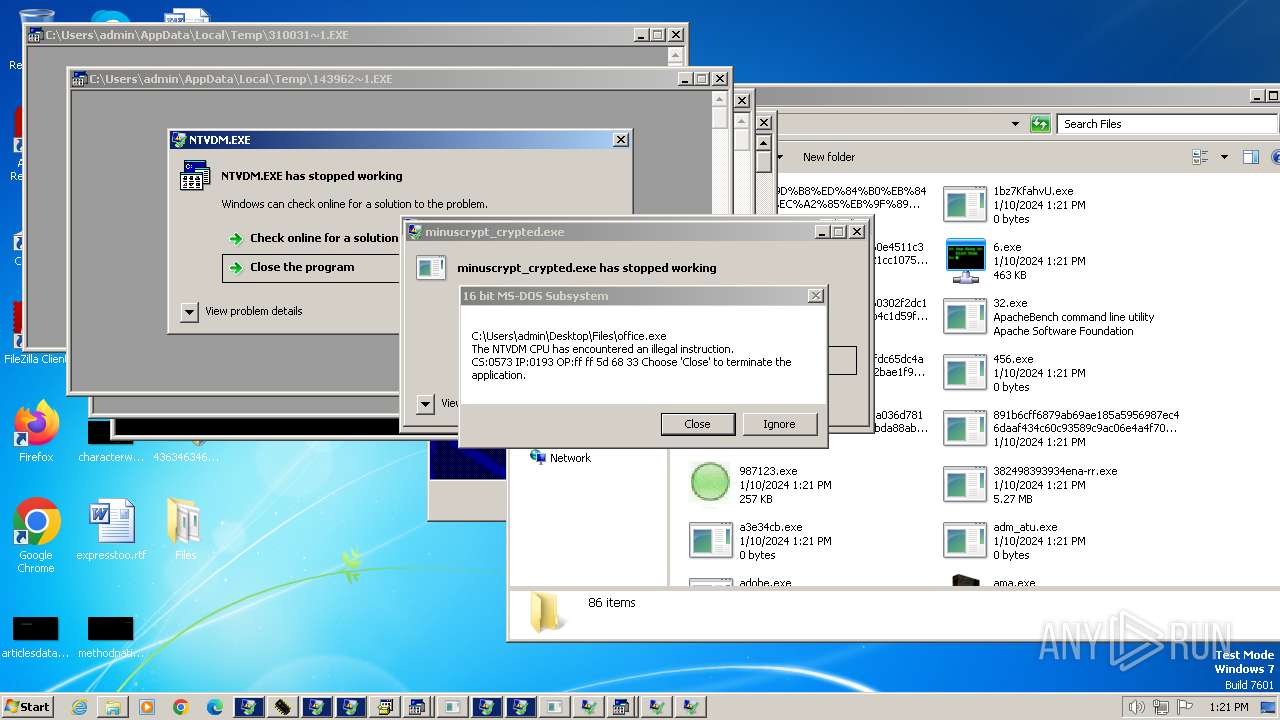Viewport: 1280px width, 720px height.
Task: Focus the Search Files input box
Action: (1165, 124)
